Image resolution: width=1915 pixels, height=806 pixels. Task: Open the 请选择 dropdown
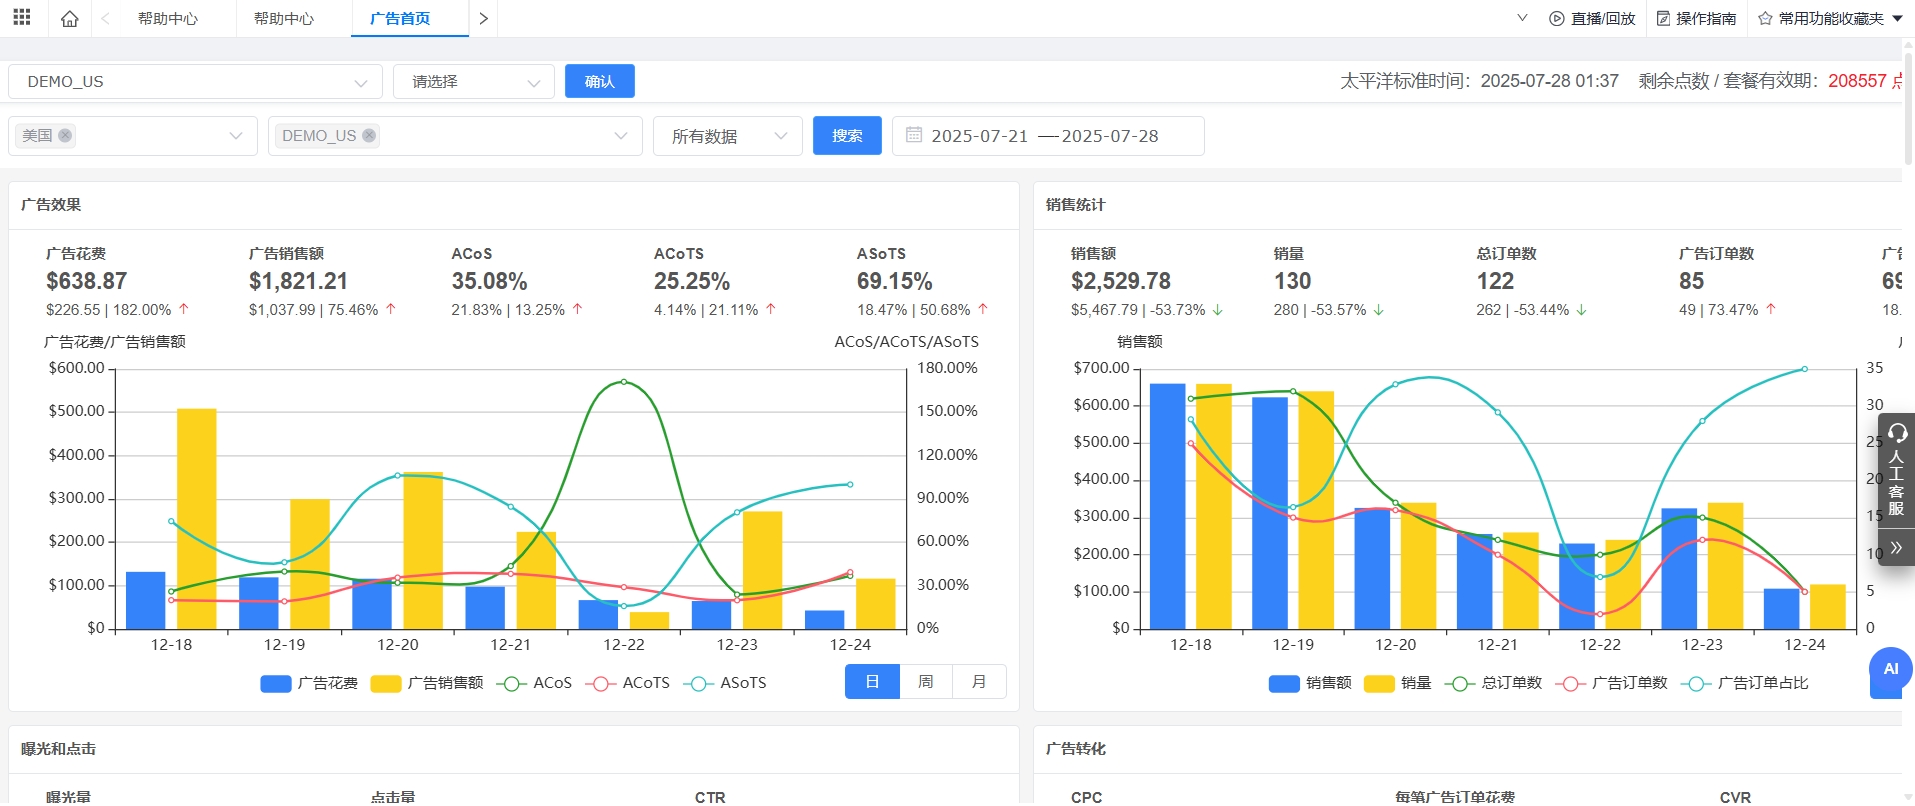click(x=473, y=82)
